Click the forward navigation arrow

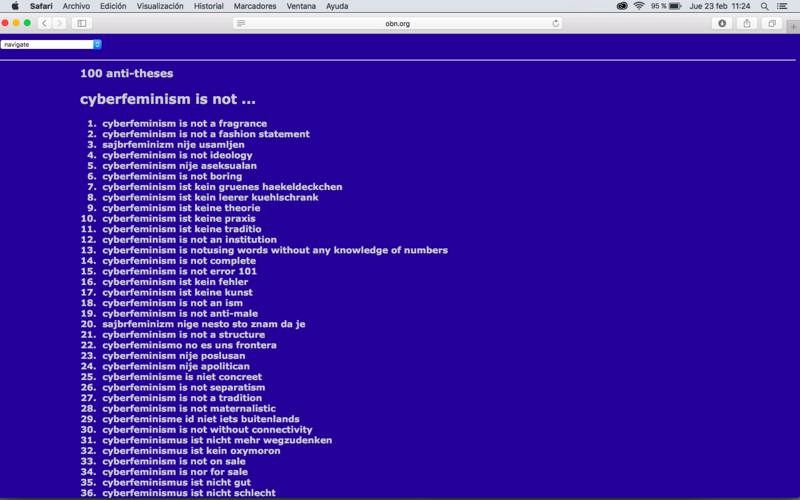[x=58, y=23]
